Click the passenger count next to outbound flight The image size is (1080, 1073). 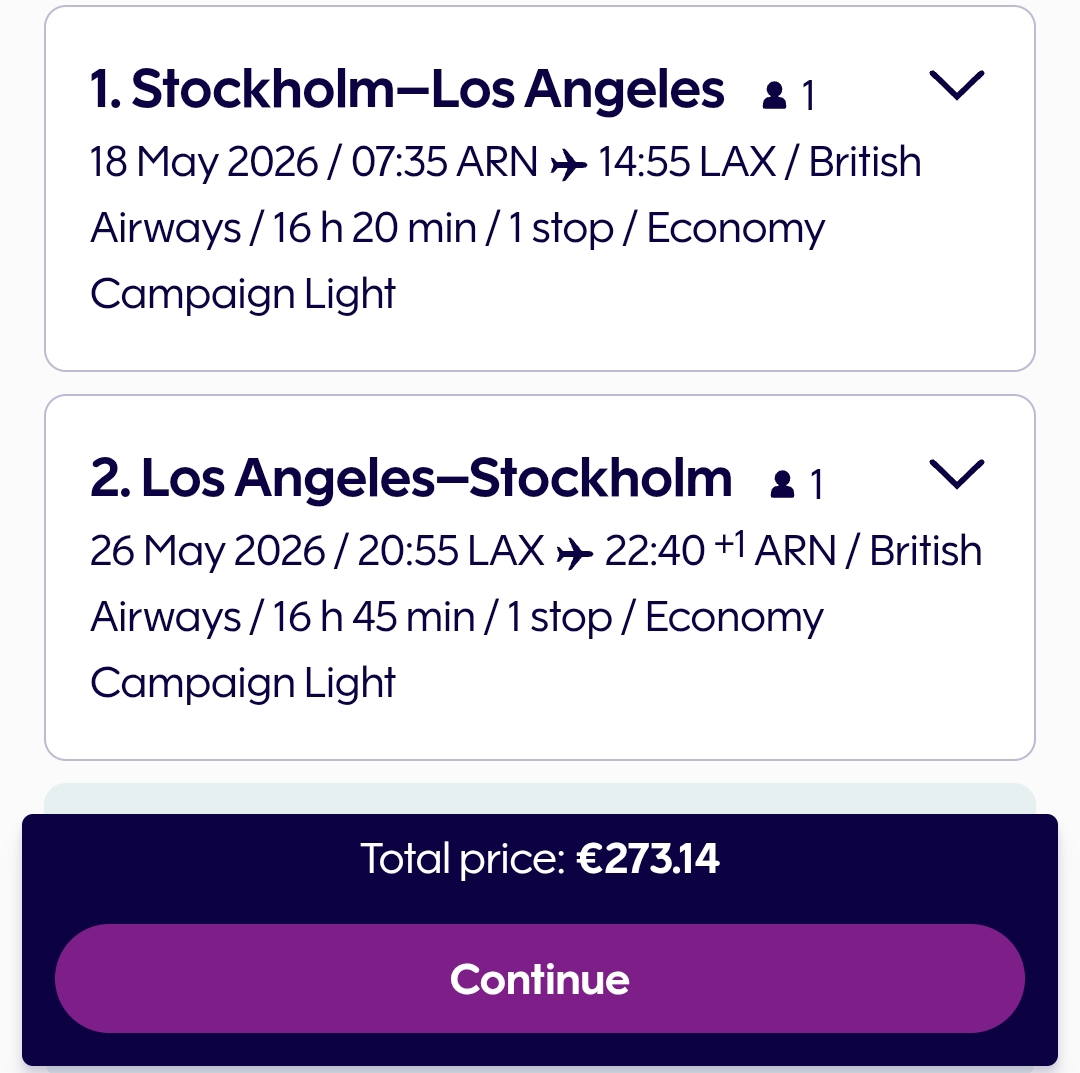click(809, 96)
